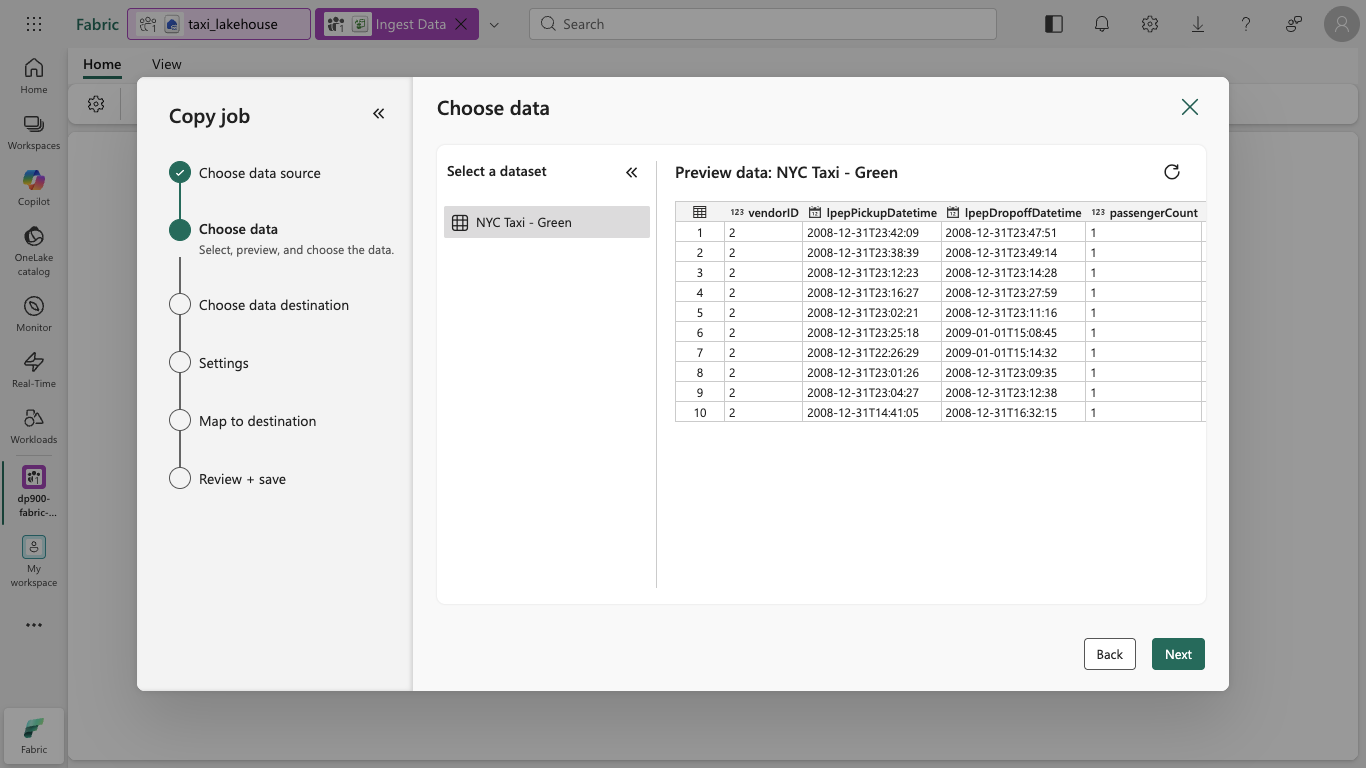
Task: Click the lpepPickupDatetime column header
Action: pos(872,212)
